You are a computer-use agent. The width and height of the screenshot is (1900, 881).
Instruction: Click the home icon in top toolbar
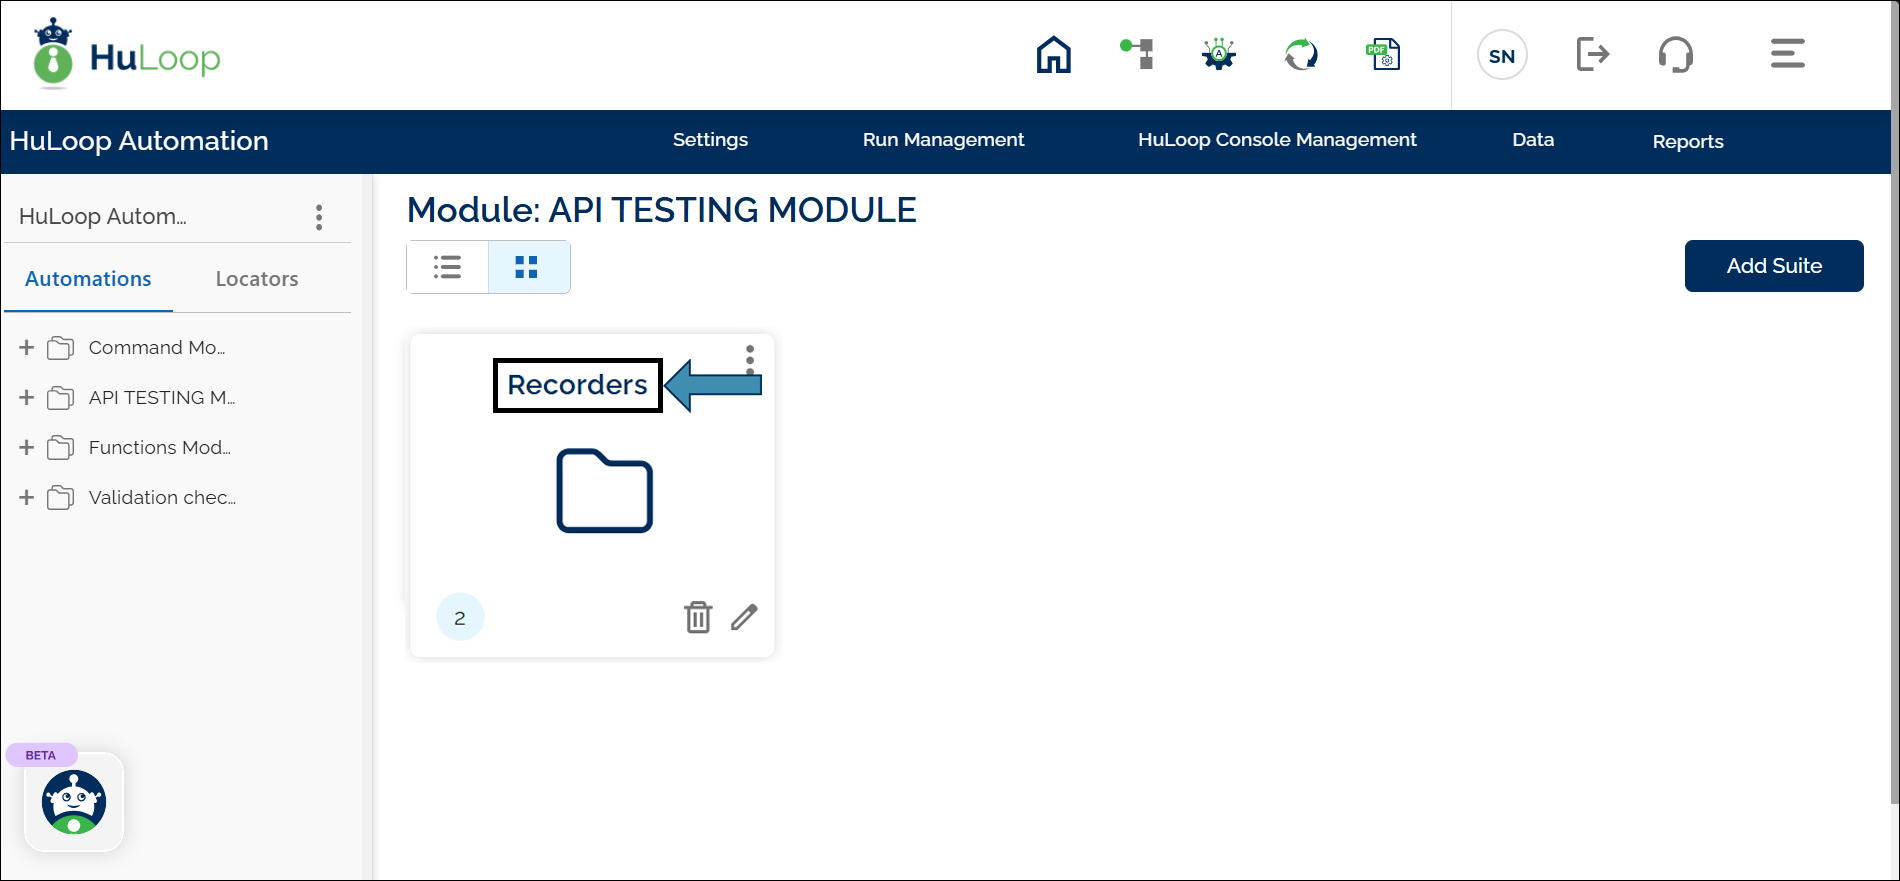click(1053, 55)
